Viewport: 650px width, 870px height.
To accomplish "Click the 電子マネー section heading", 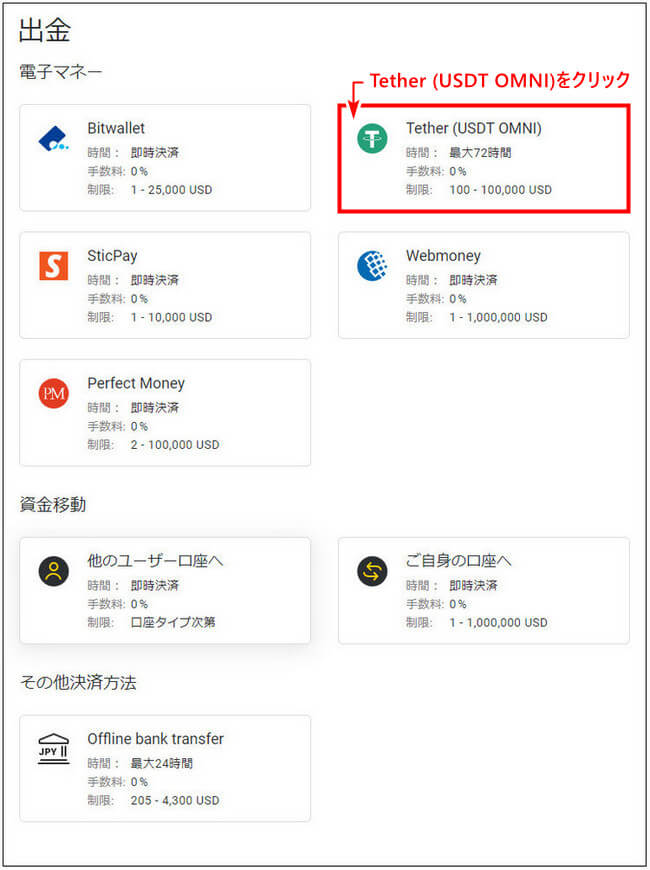I will point(61,72).
